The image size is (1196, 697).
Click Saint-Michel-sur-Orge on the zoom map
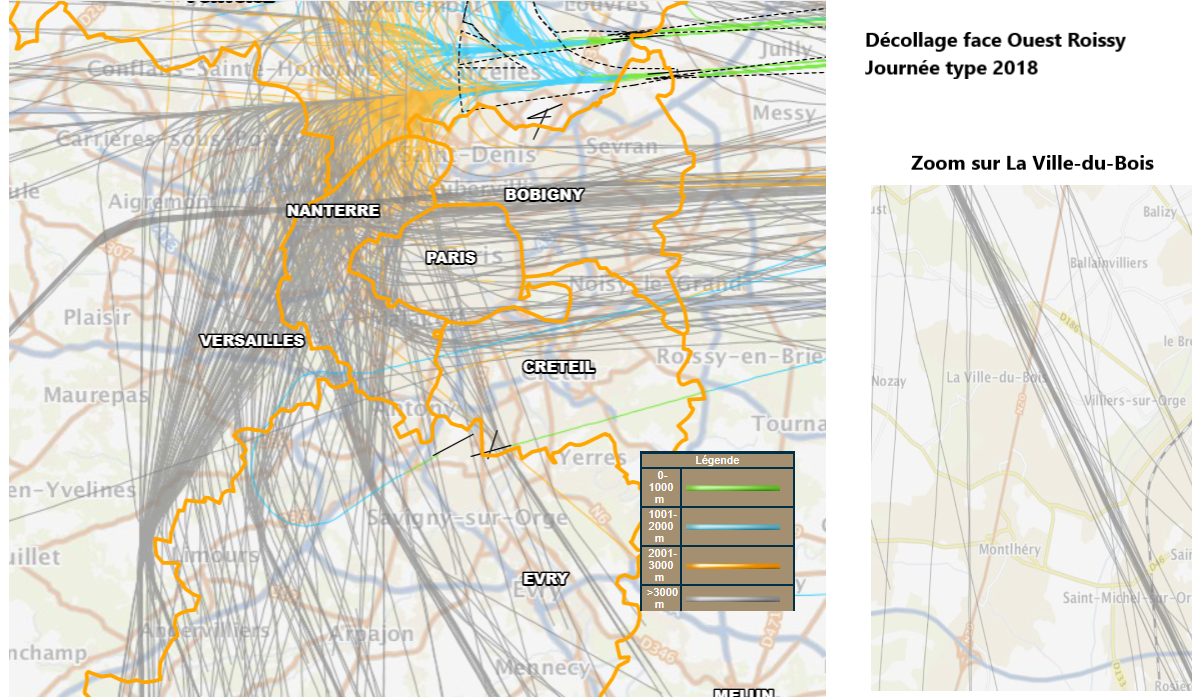coord(1127,598)
